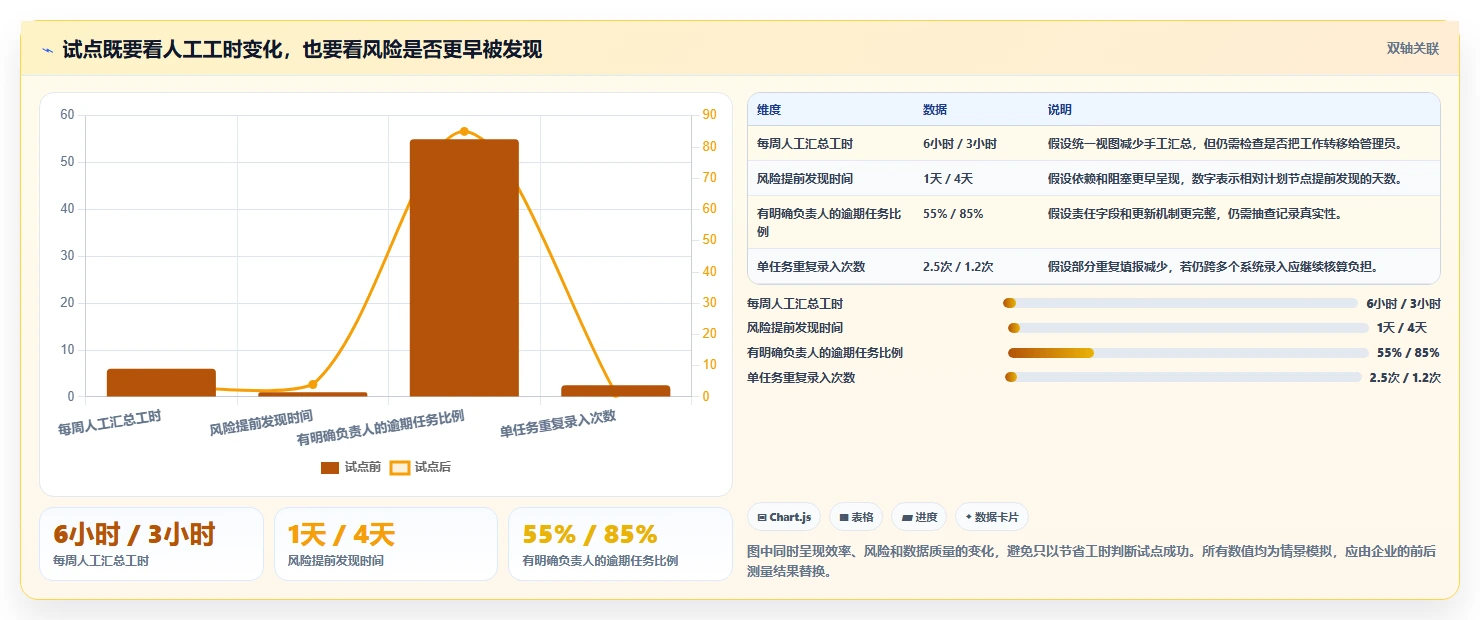
Task: Click the chart x-axis label 每周人工汇总工时
Action: [x=109, y=422]
